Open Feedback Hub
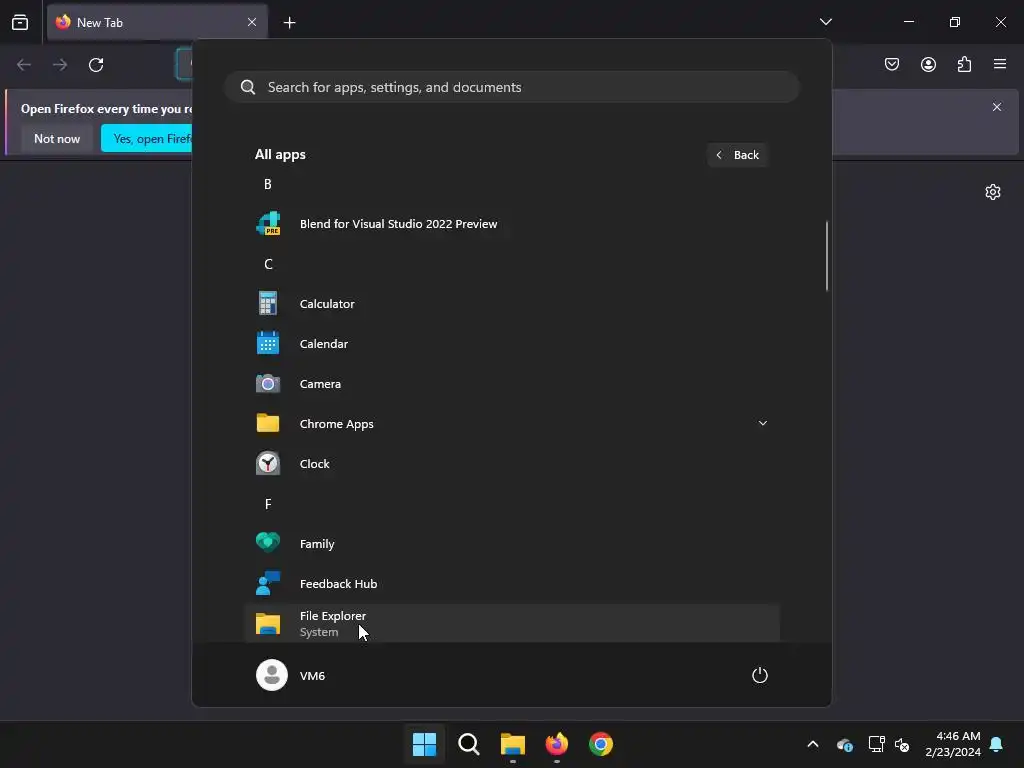The image size is (1024, 768). pos(512,584)
